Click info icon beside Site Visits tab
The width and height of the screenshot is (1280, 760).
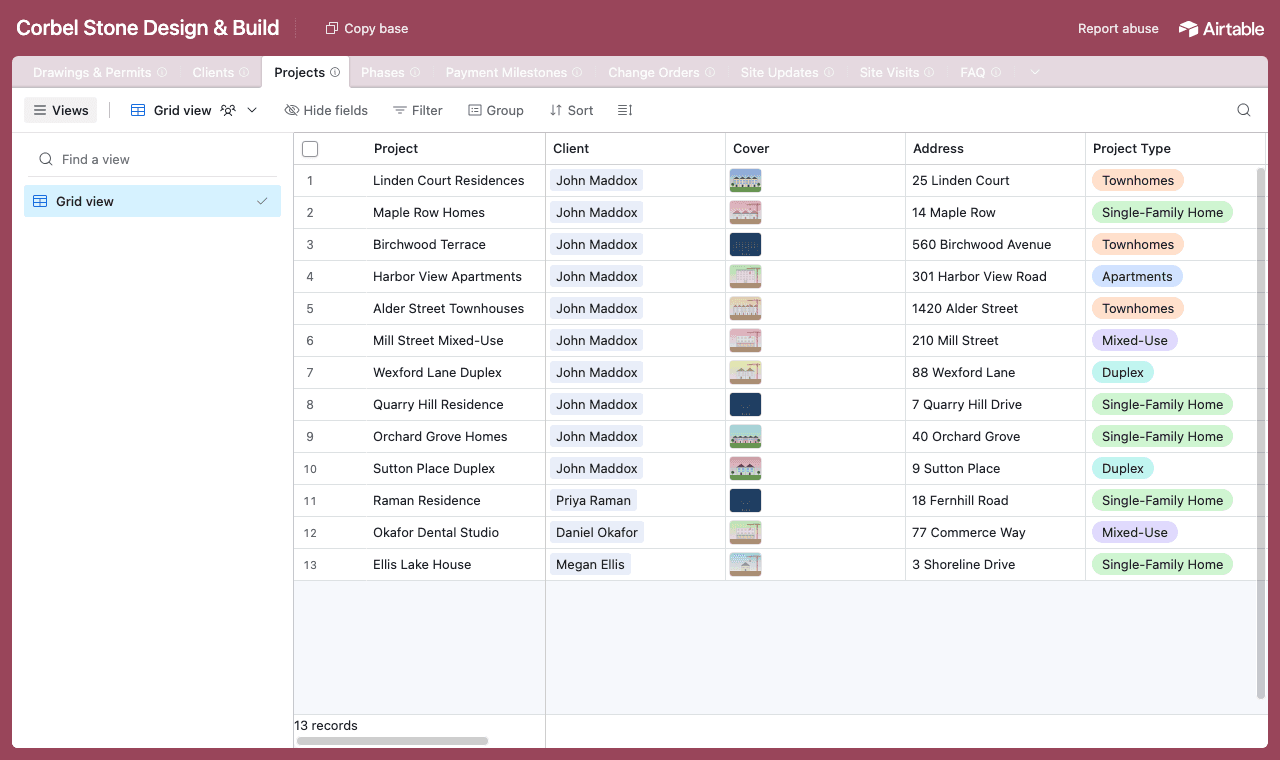tap(929, 72)
